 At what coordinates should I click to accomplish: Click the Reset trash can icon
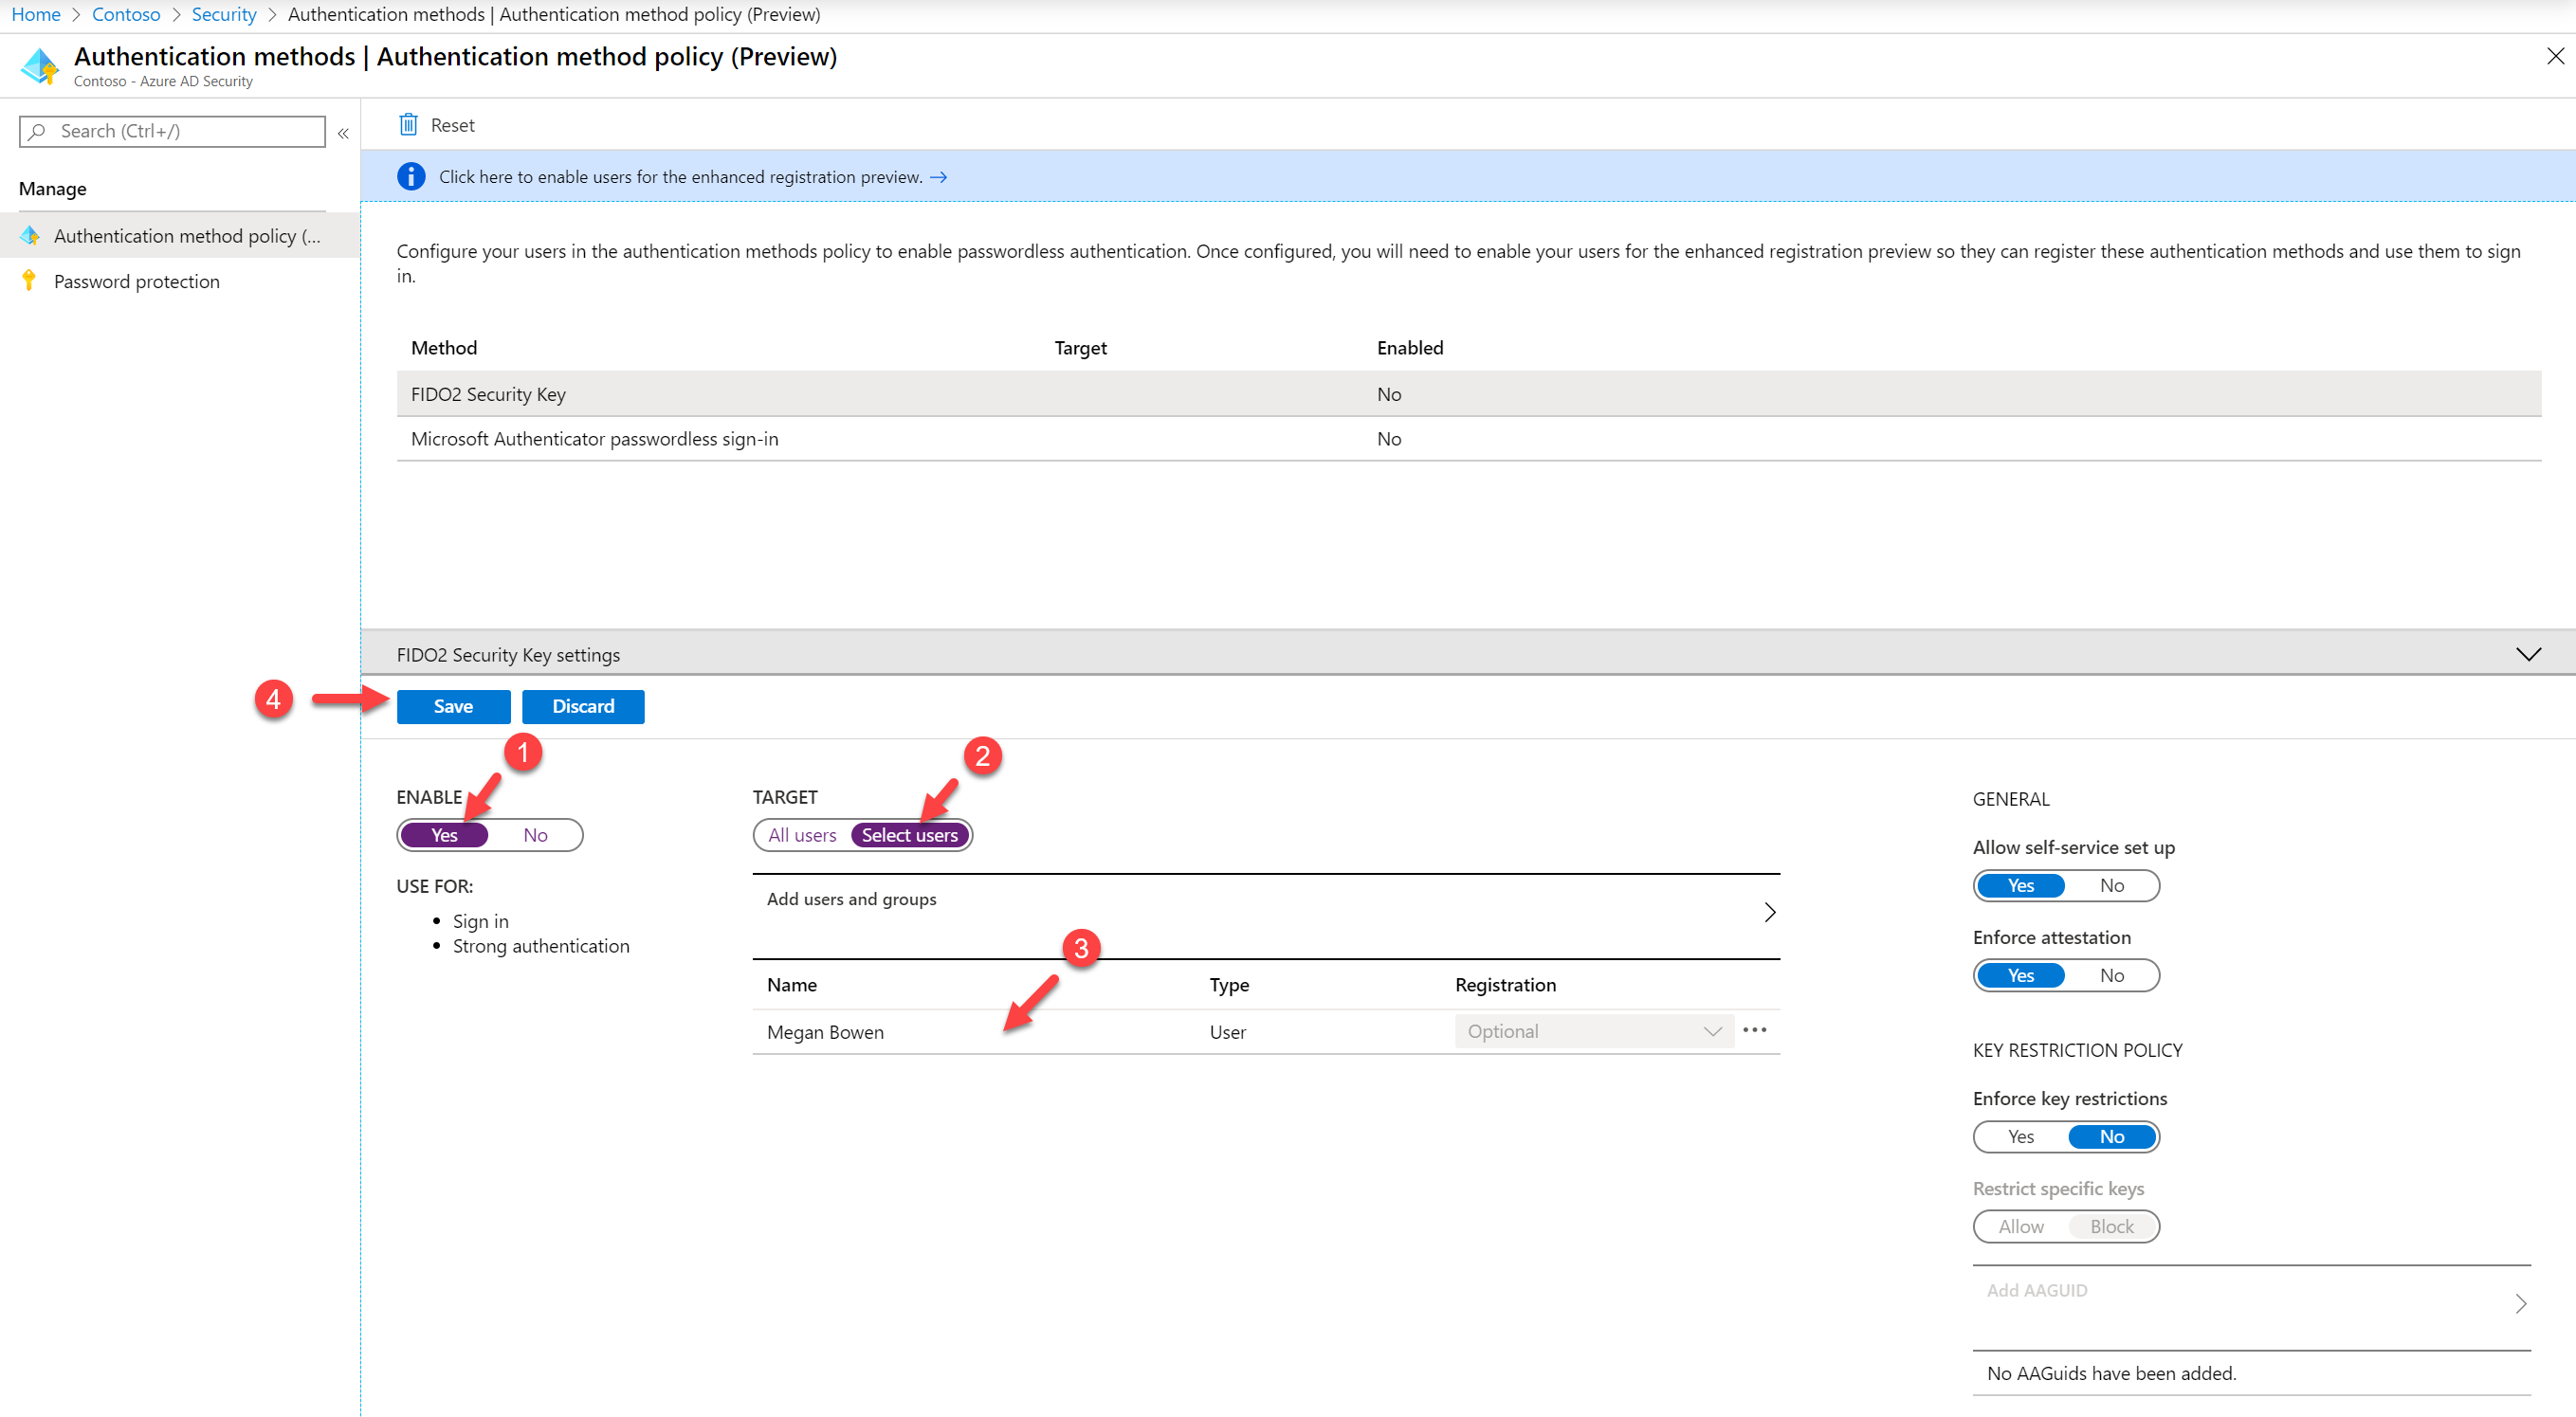[x=408, y=124]
